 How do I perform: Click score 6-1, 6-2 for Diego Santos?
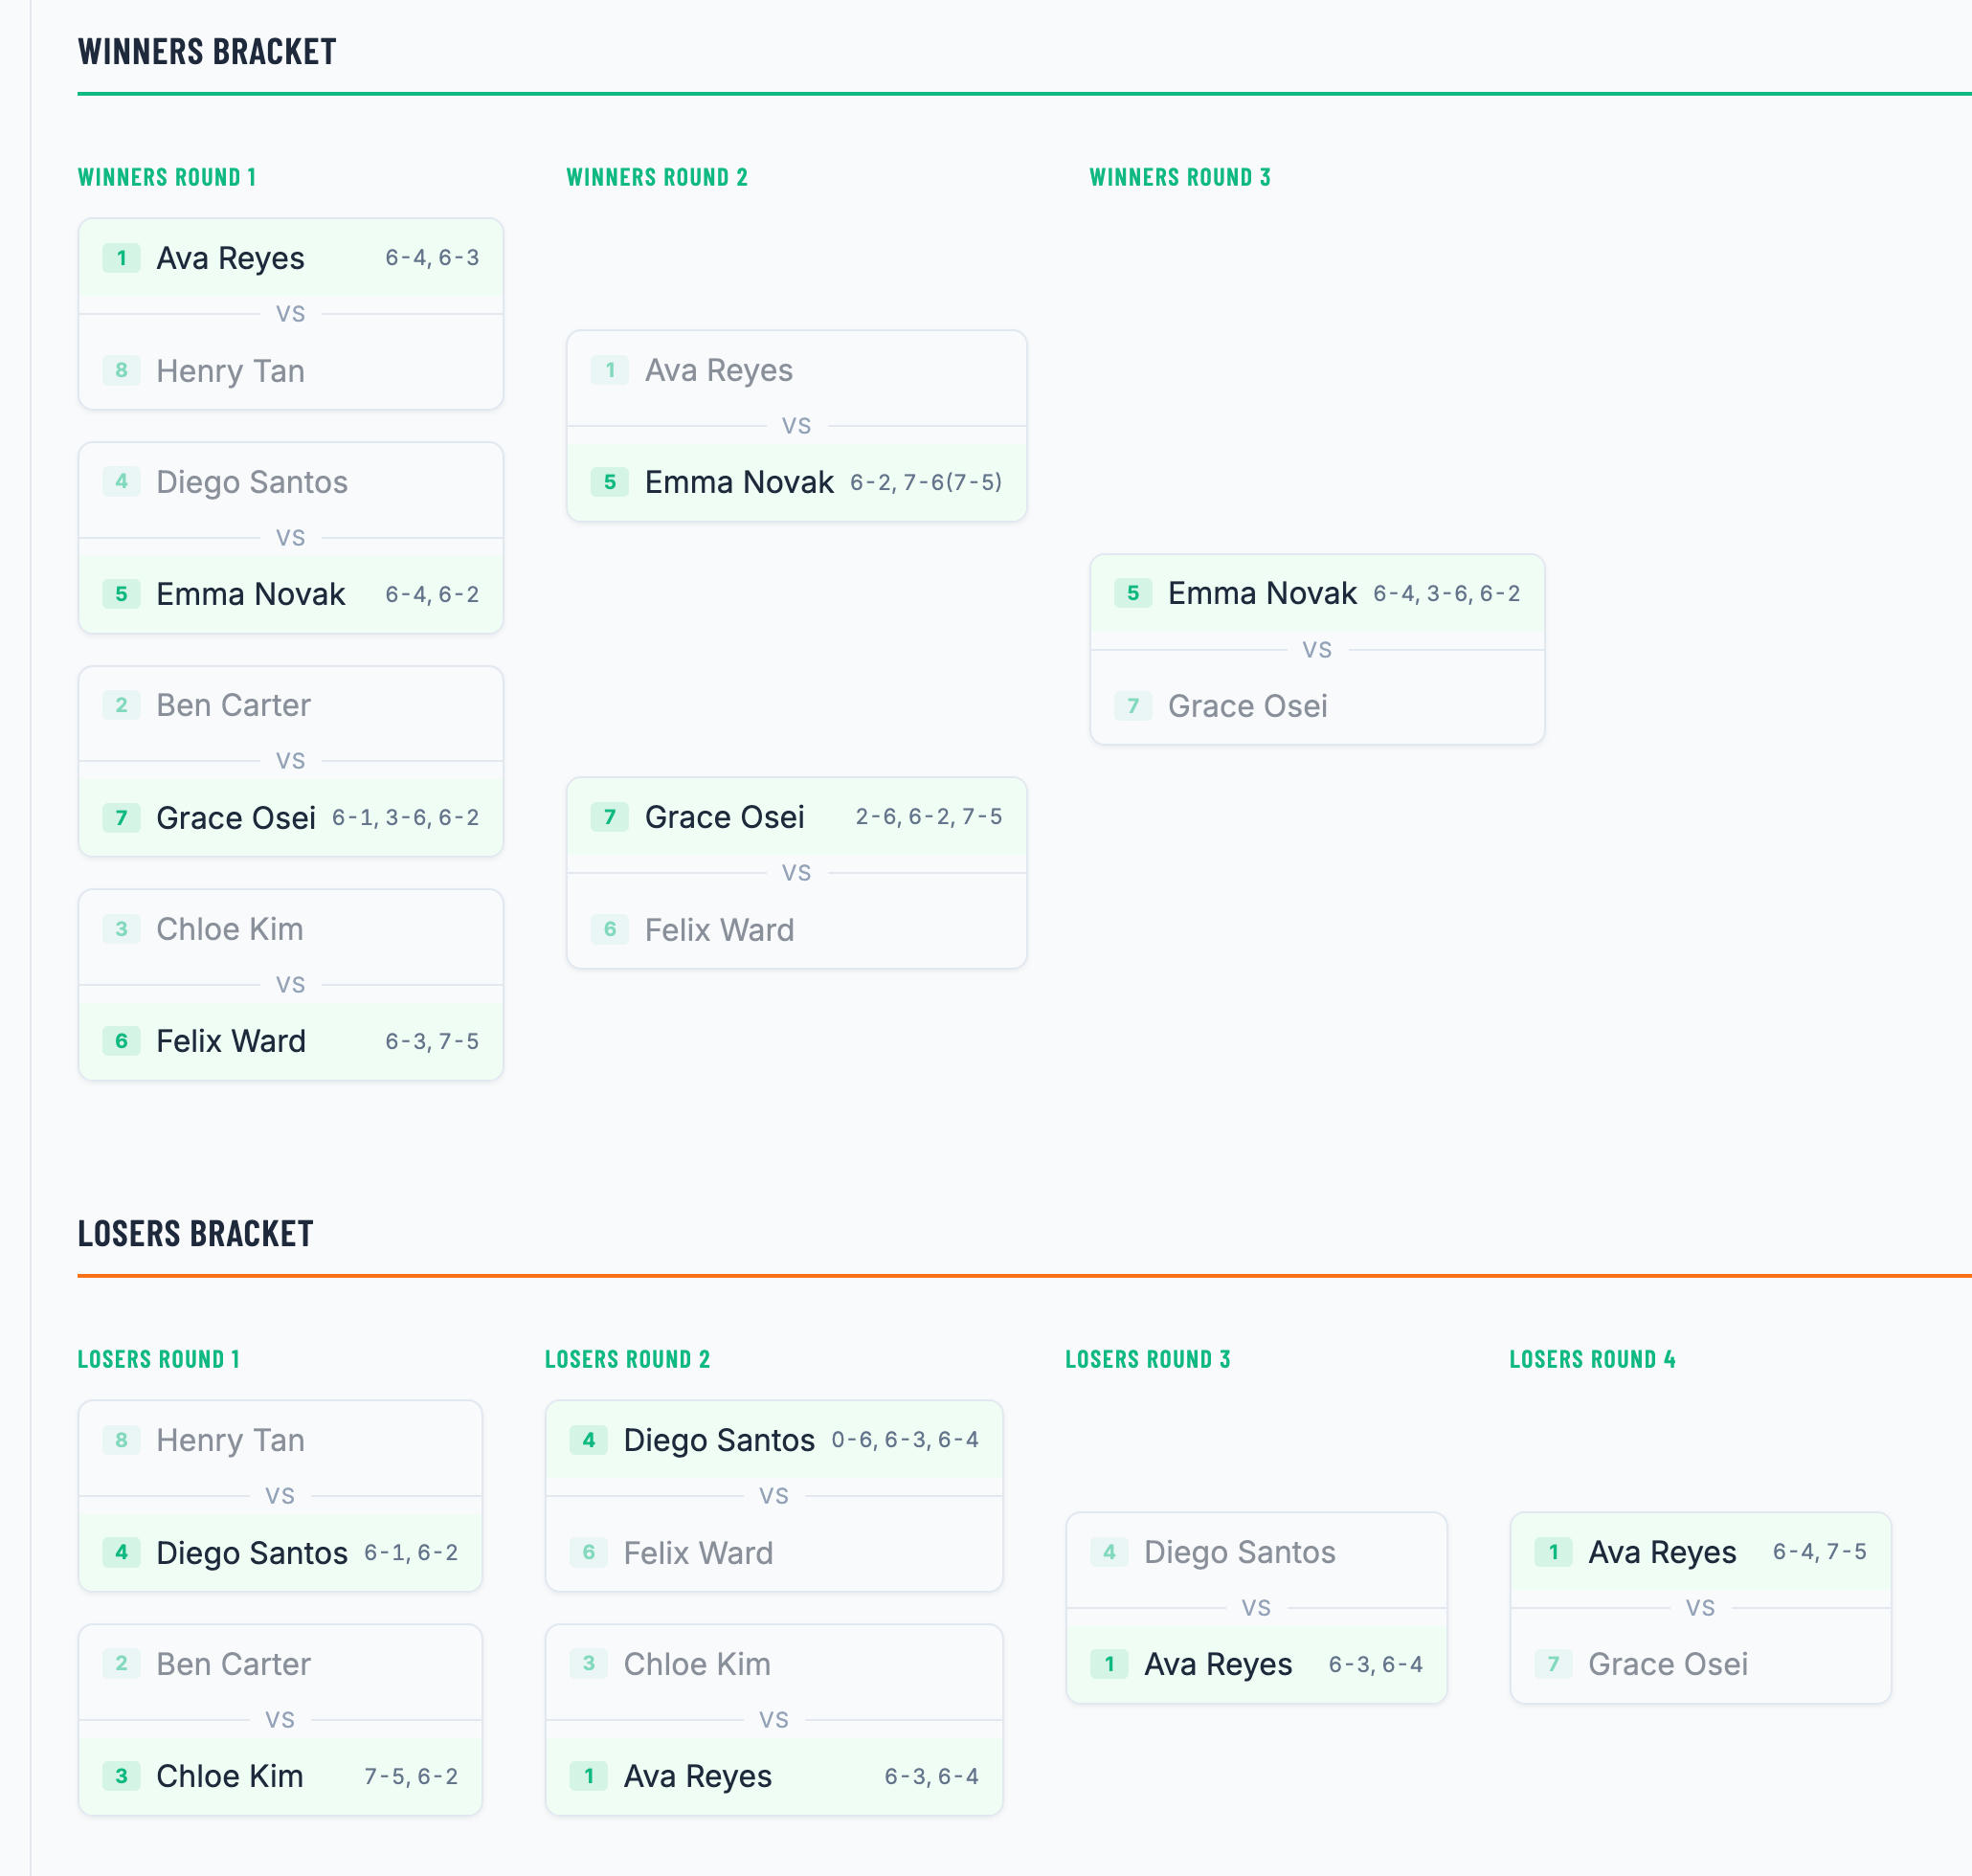click(x=411, y=1552)
